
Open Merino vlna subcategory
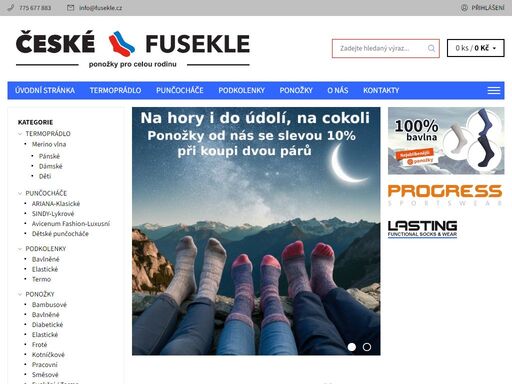49,144
